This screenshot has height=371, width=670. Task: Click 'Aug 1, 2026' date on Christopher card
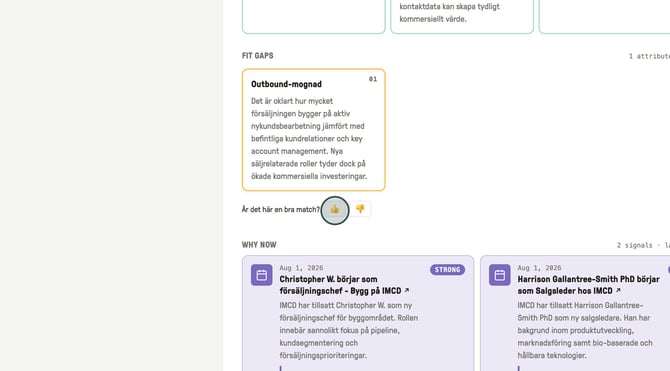tap(301, 268)
